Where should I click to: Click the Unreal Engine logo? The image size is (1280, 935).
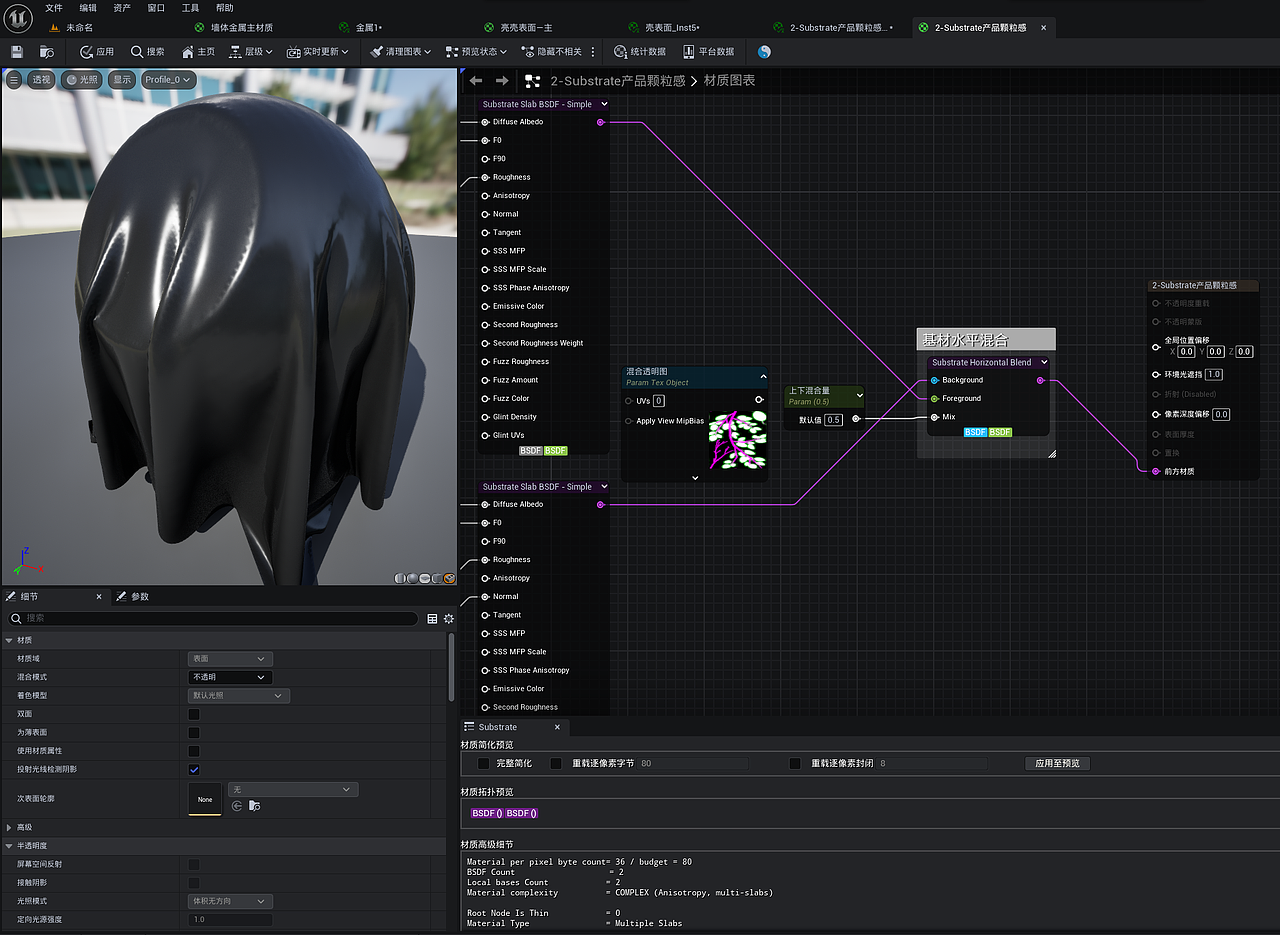pos(19,18)
